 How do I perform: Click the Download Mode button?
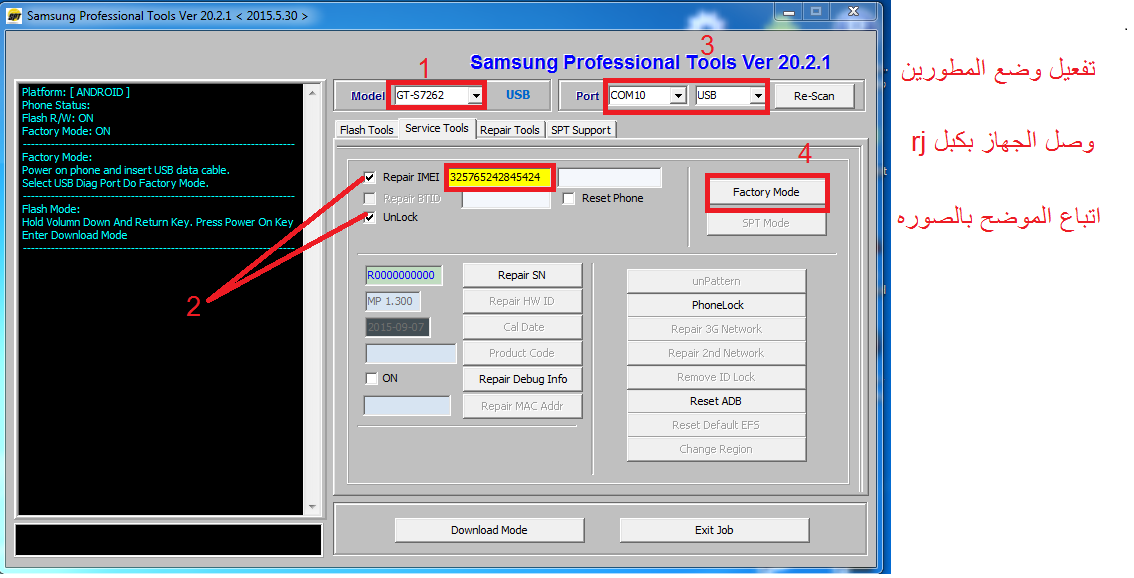(x=490, y=530)
